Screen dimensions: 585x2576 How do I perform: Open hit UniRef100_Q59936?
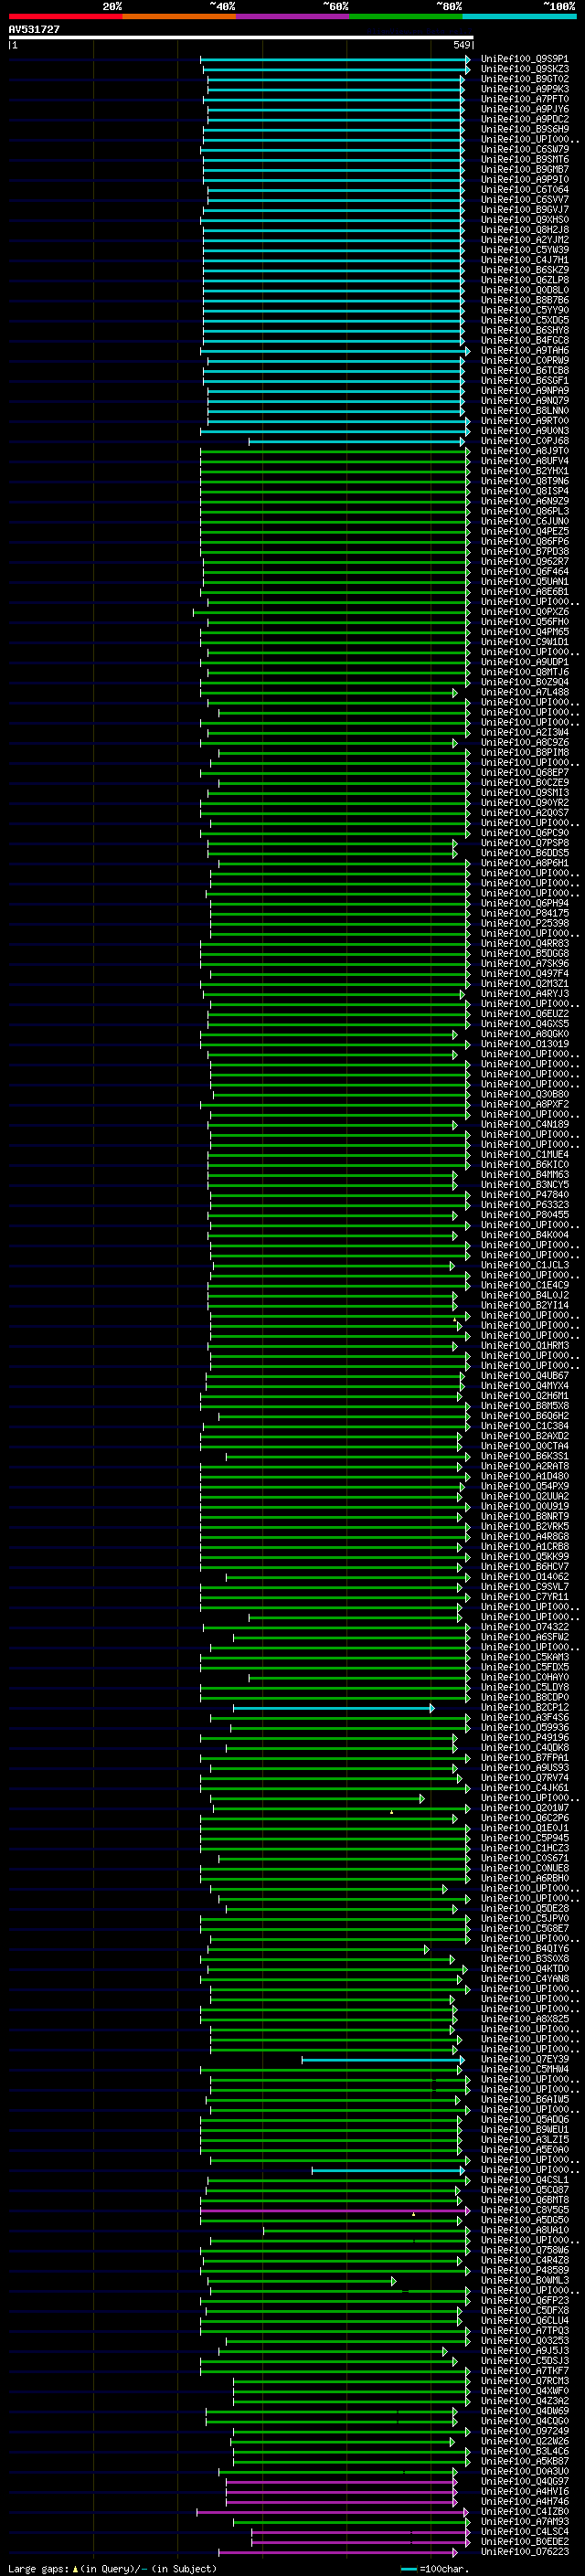tap(524, 1727)
